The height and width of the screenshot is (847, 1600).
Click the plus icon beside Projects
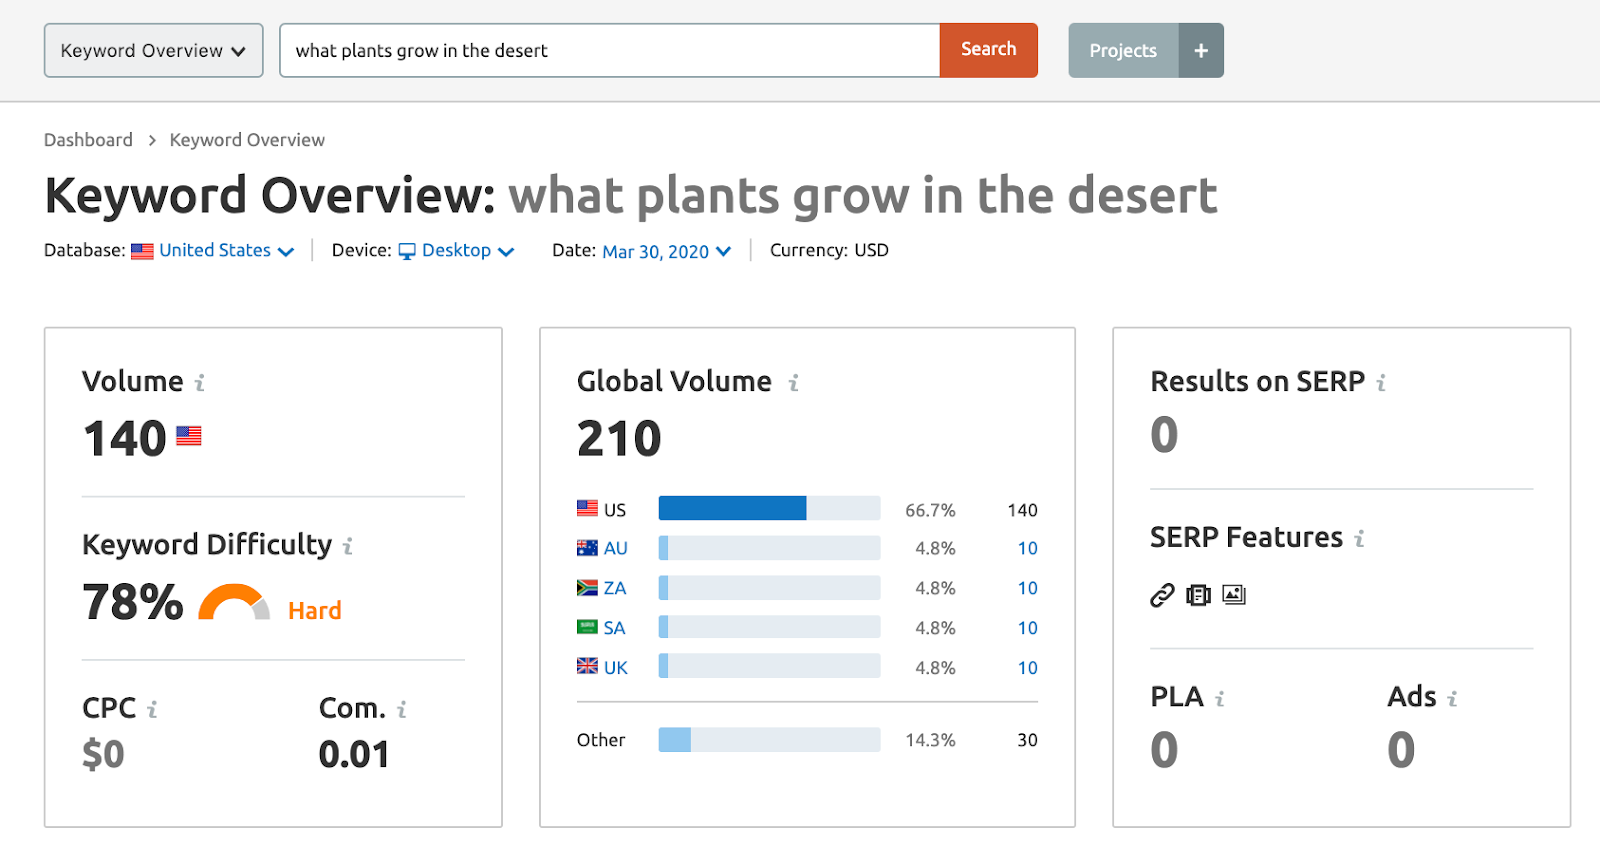click(x=1201, y=50)
